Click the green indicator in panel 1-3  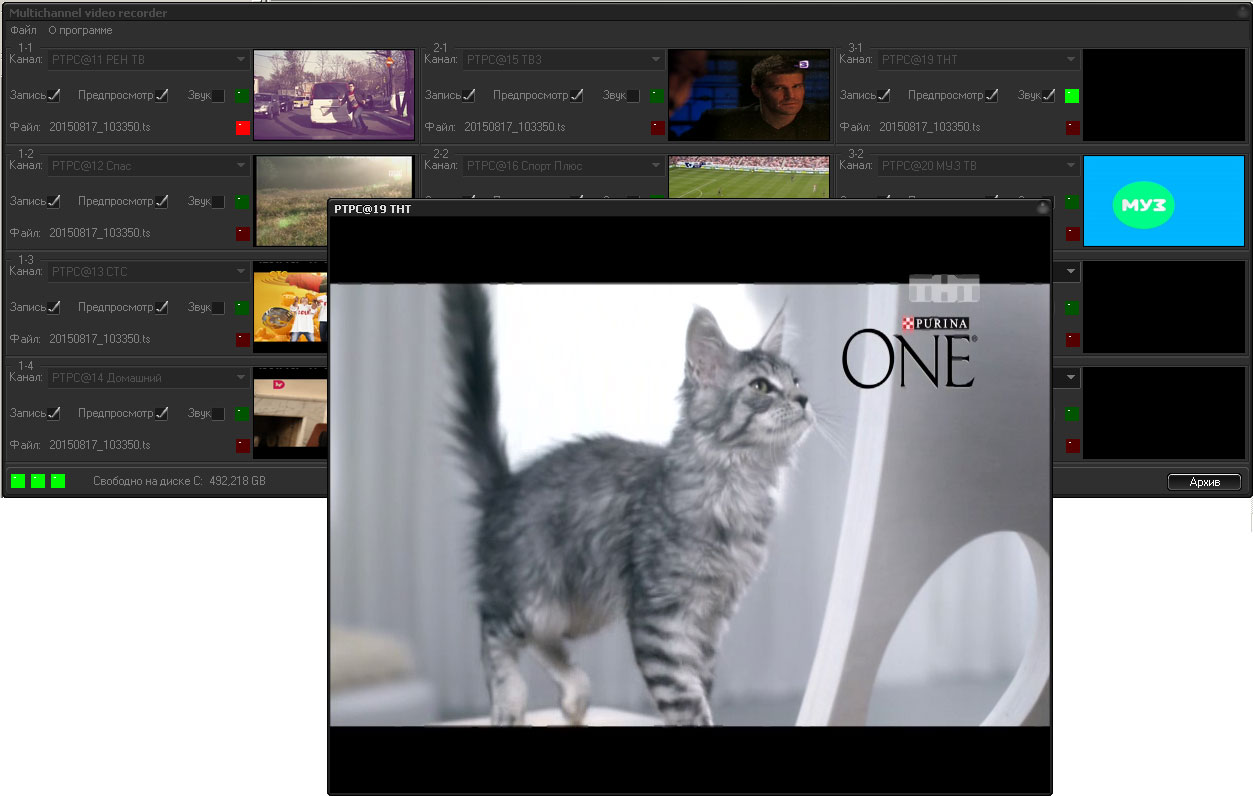(242, 308)
